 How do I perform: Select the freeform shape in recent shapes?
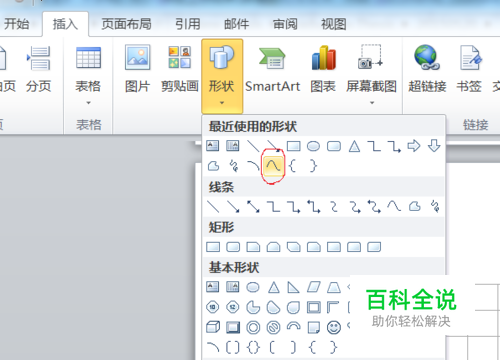213,166
